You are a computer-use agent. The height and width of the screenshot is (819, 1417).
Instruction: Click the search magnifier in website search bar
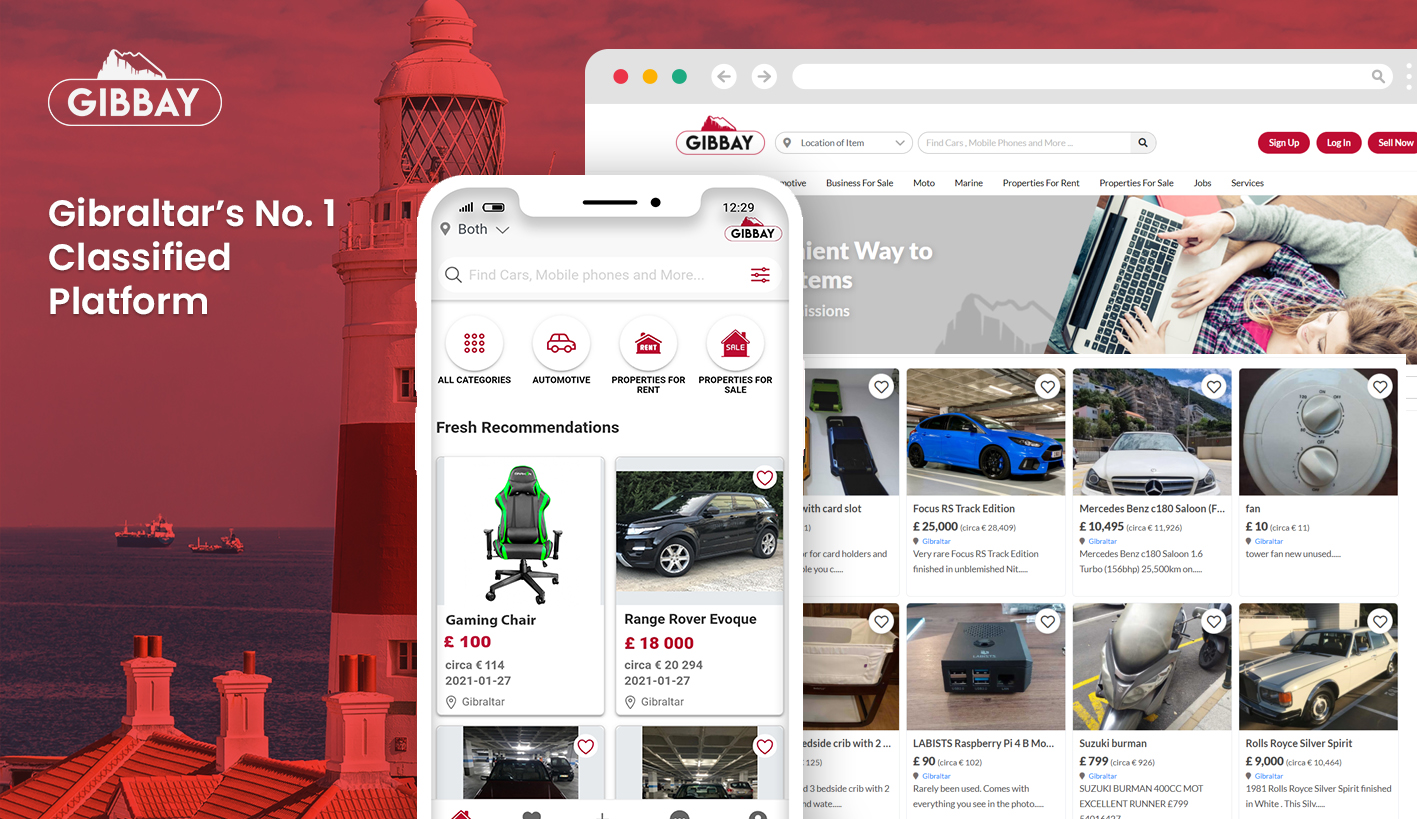coord(1143,143)
